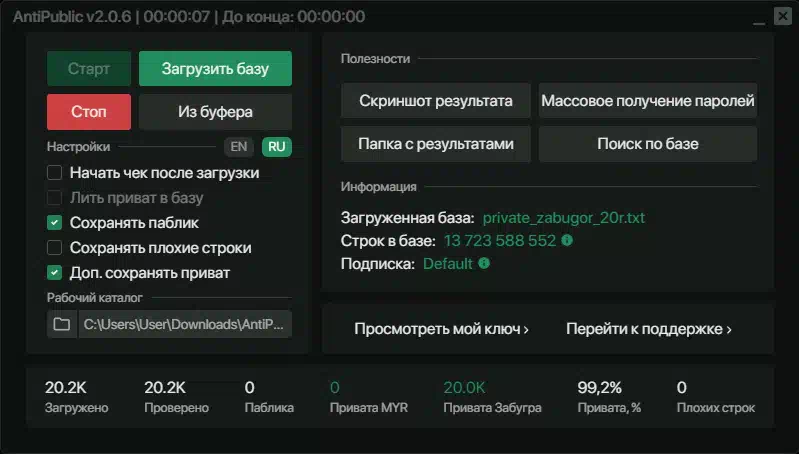Screen dimensions: 799x454
Task: Select the RU language toggle
Action: coord(277,147)
